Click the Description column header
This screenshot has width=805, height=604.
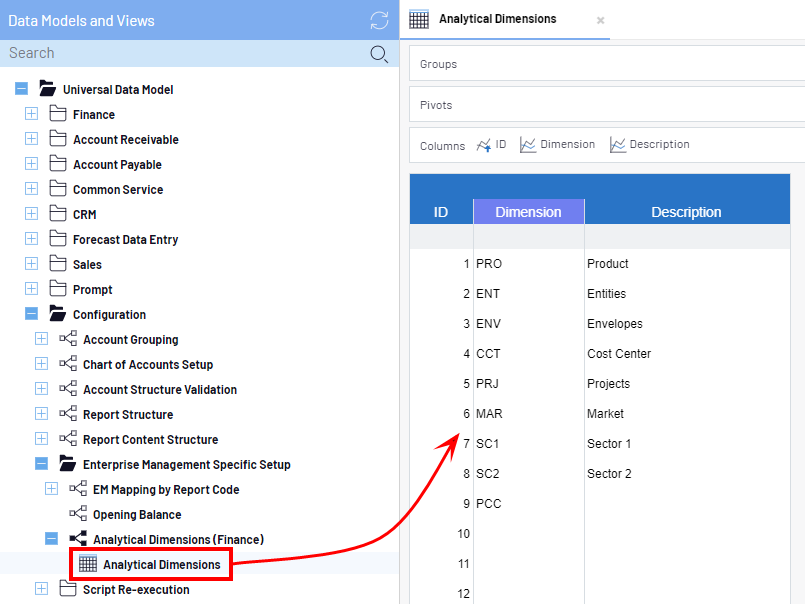(x=686, y=212)
